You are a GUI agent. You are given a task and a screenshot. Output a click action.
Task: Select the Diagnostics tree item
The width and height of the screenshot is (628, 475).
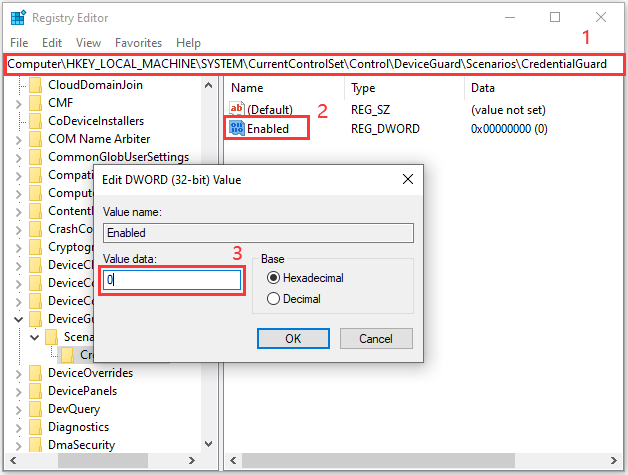pyautogui.click(x=78, y=427)
